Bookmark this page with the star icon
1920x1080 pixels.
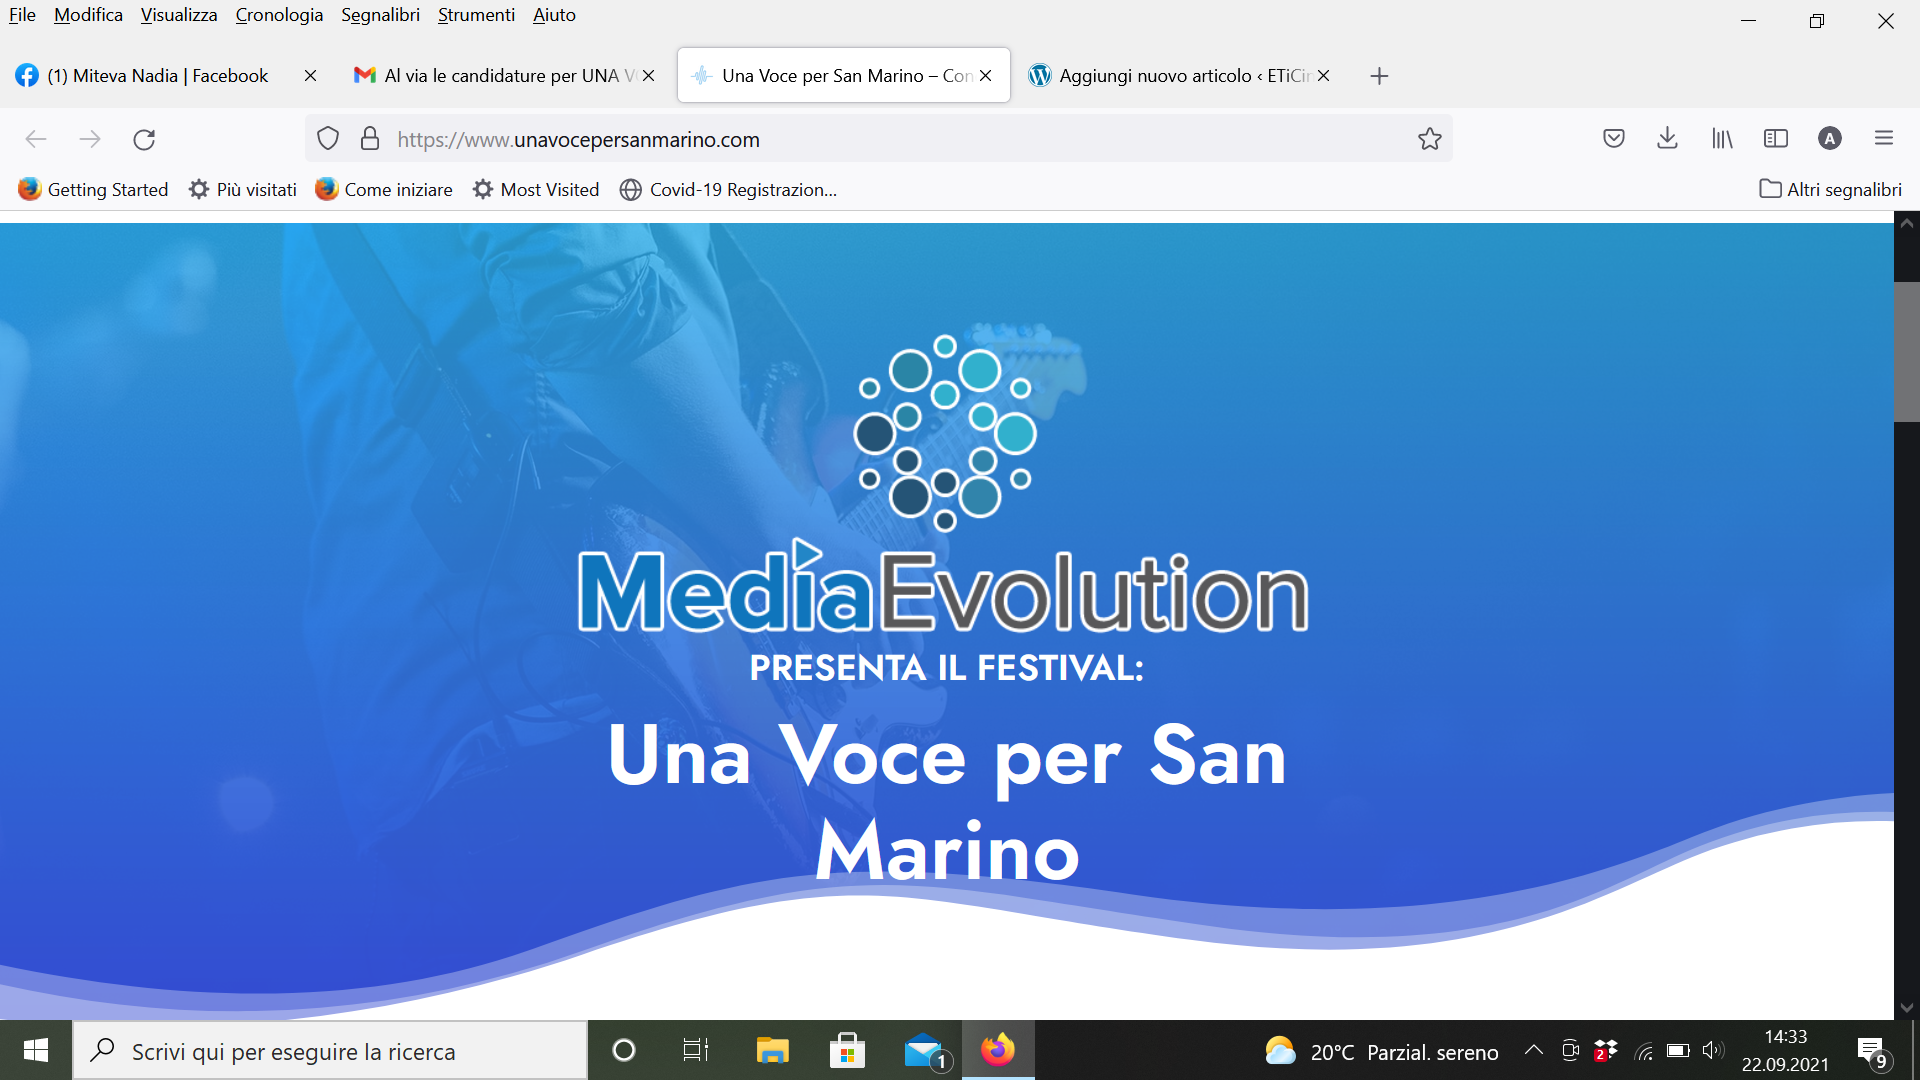point(1430,139)
